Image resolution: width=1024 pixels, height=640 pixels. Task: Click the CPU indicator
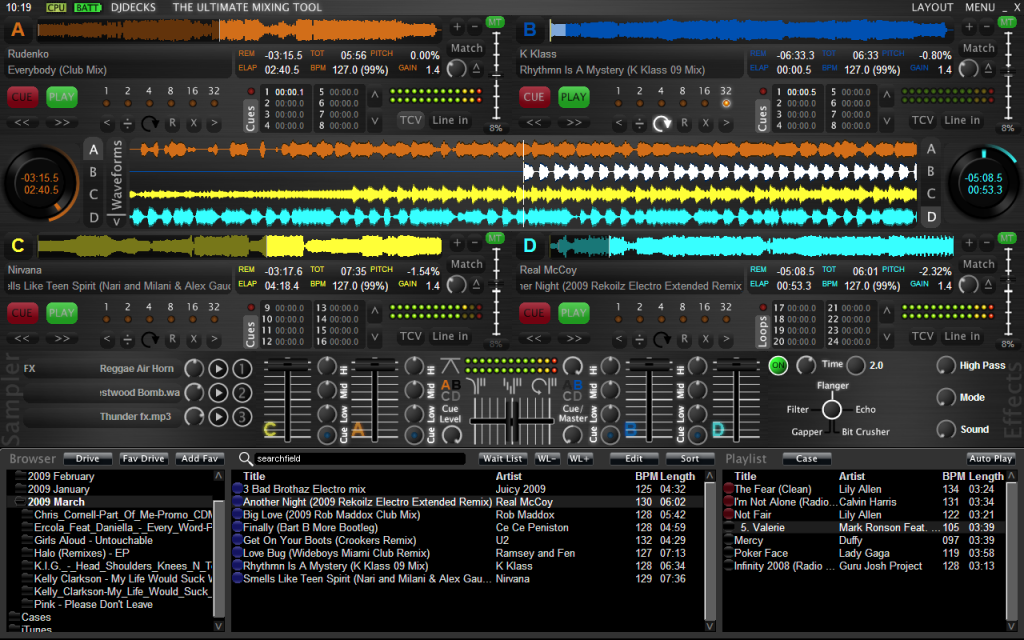[x=56, y=7]
